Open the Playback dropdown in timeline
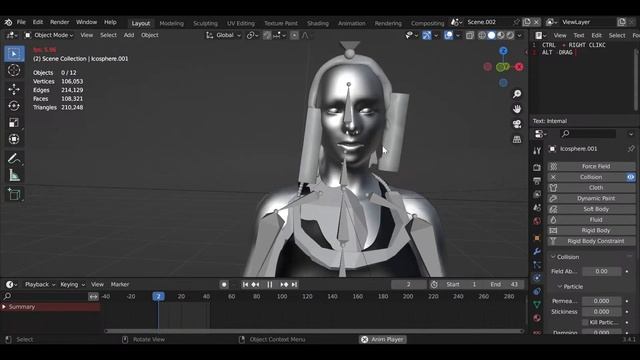This screenshot has width=640, height=360. 40,284
